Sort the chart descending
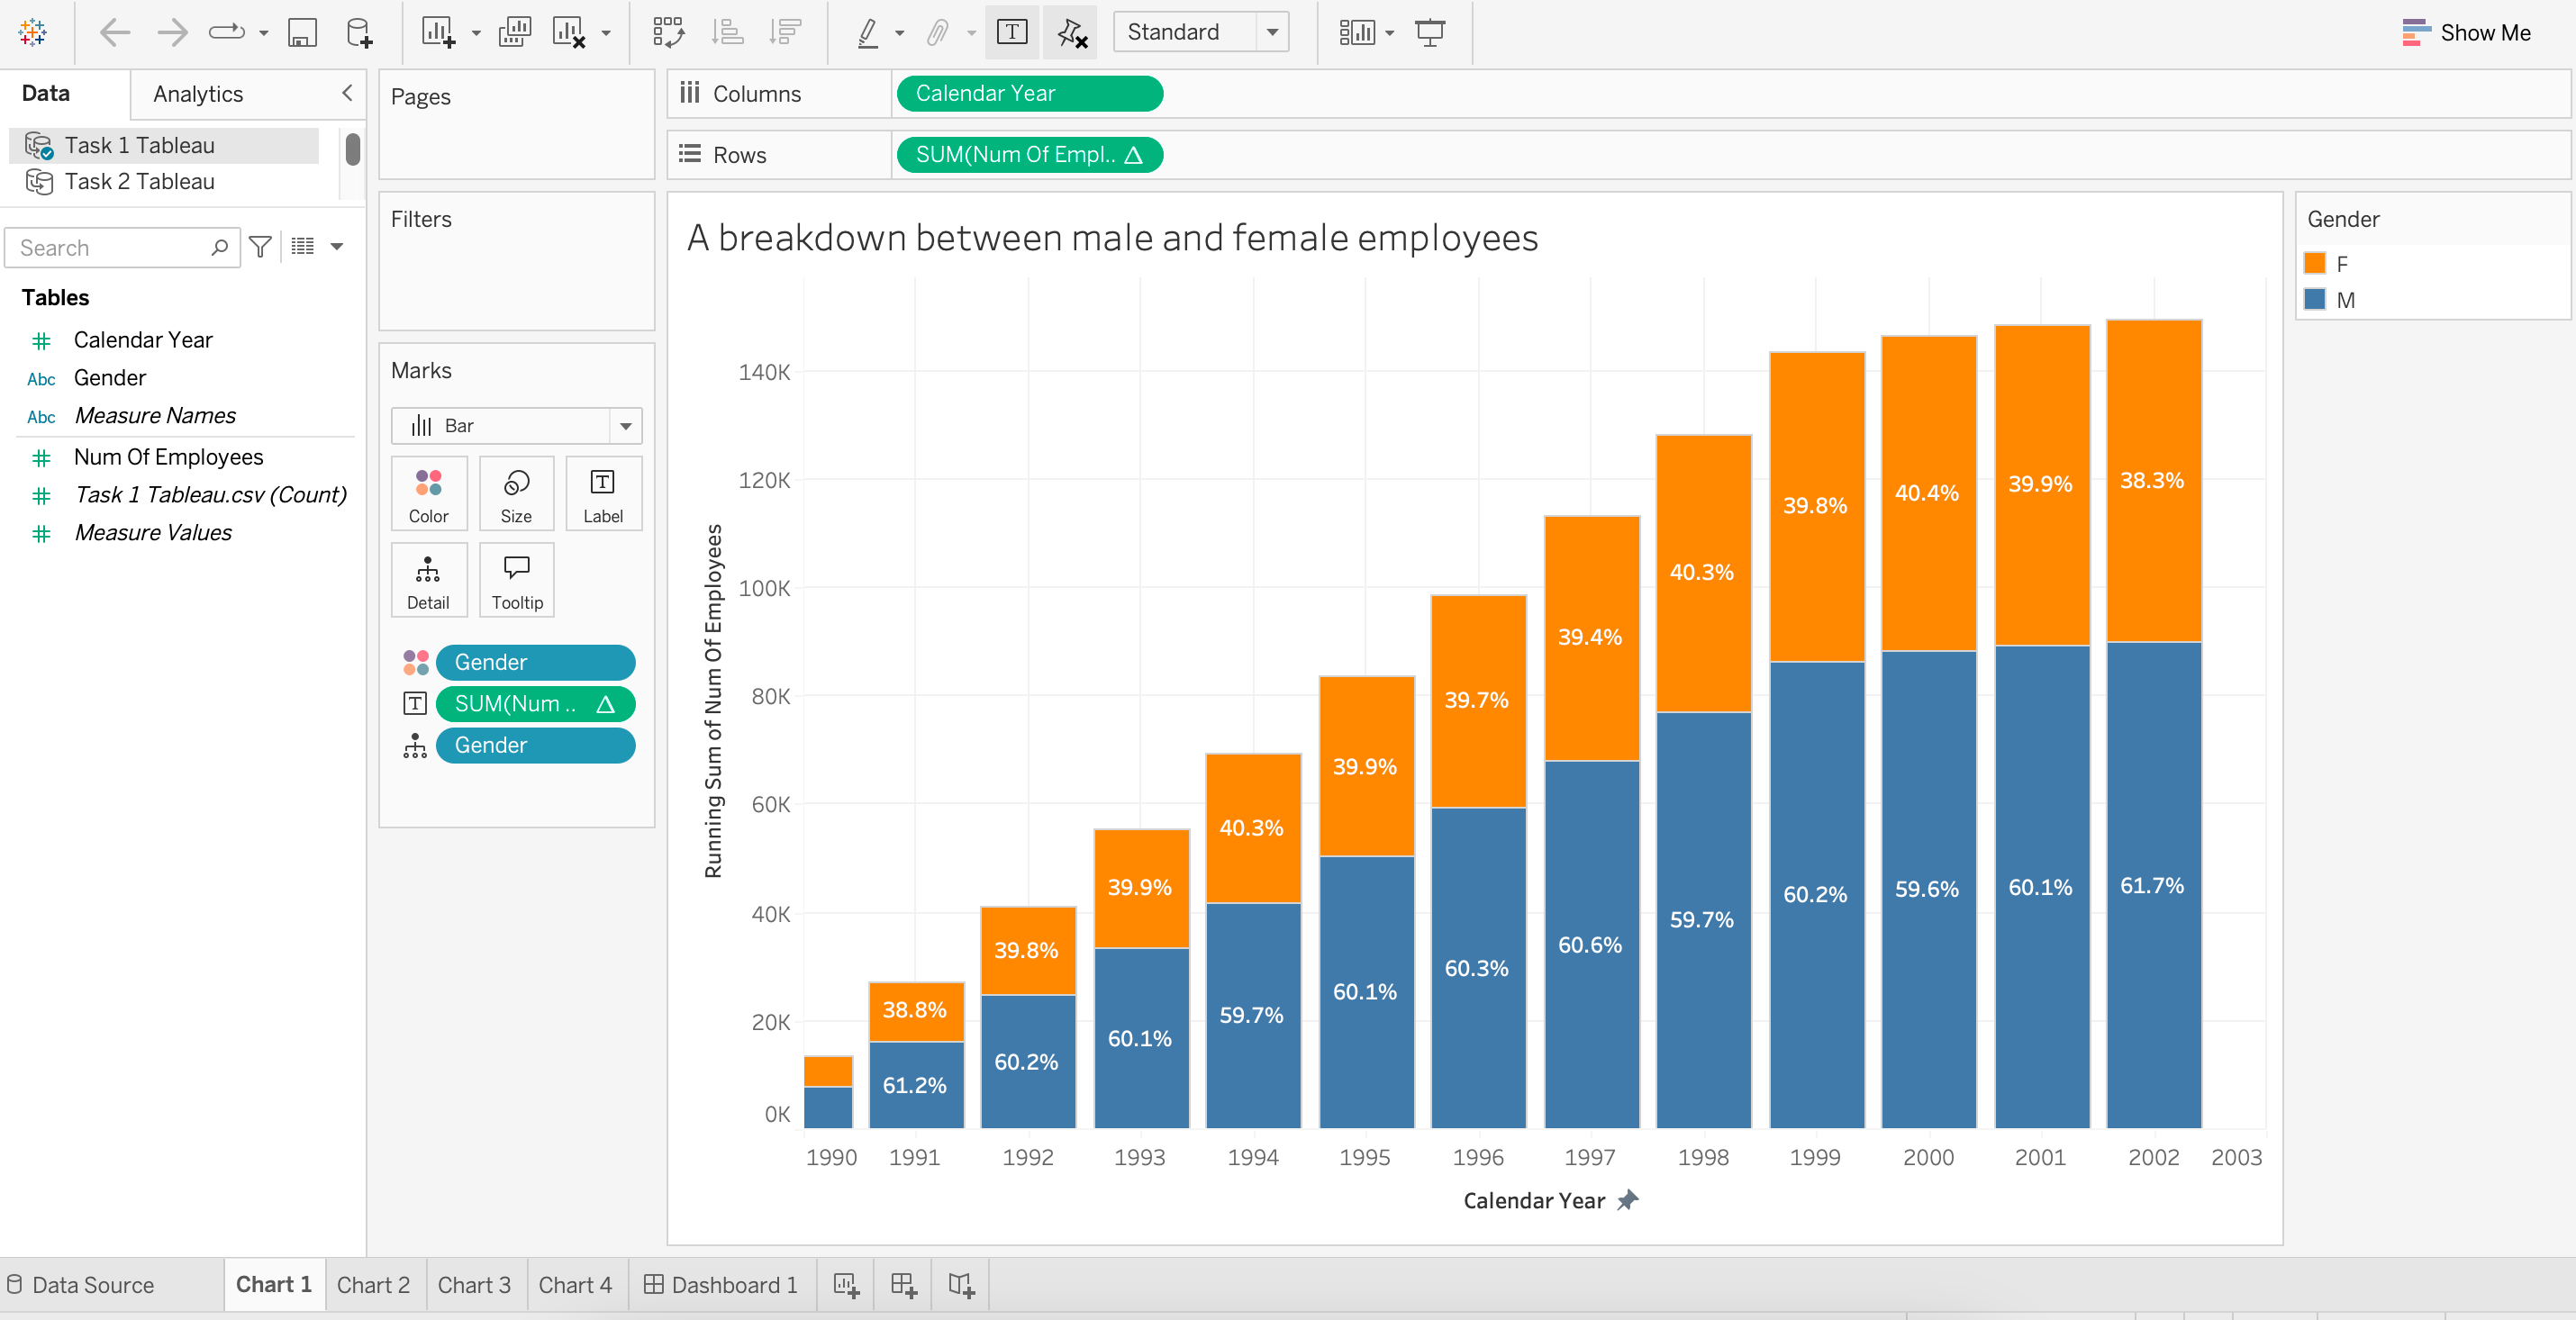Image resolution: width=2576 pixels, height=1320 pixels. coord(786,32)
